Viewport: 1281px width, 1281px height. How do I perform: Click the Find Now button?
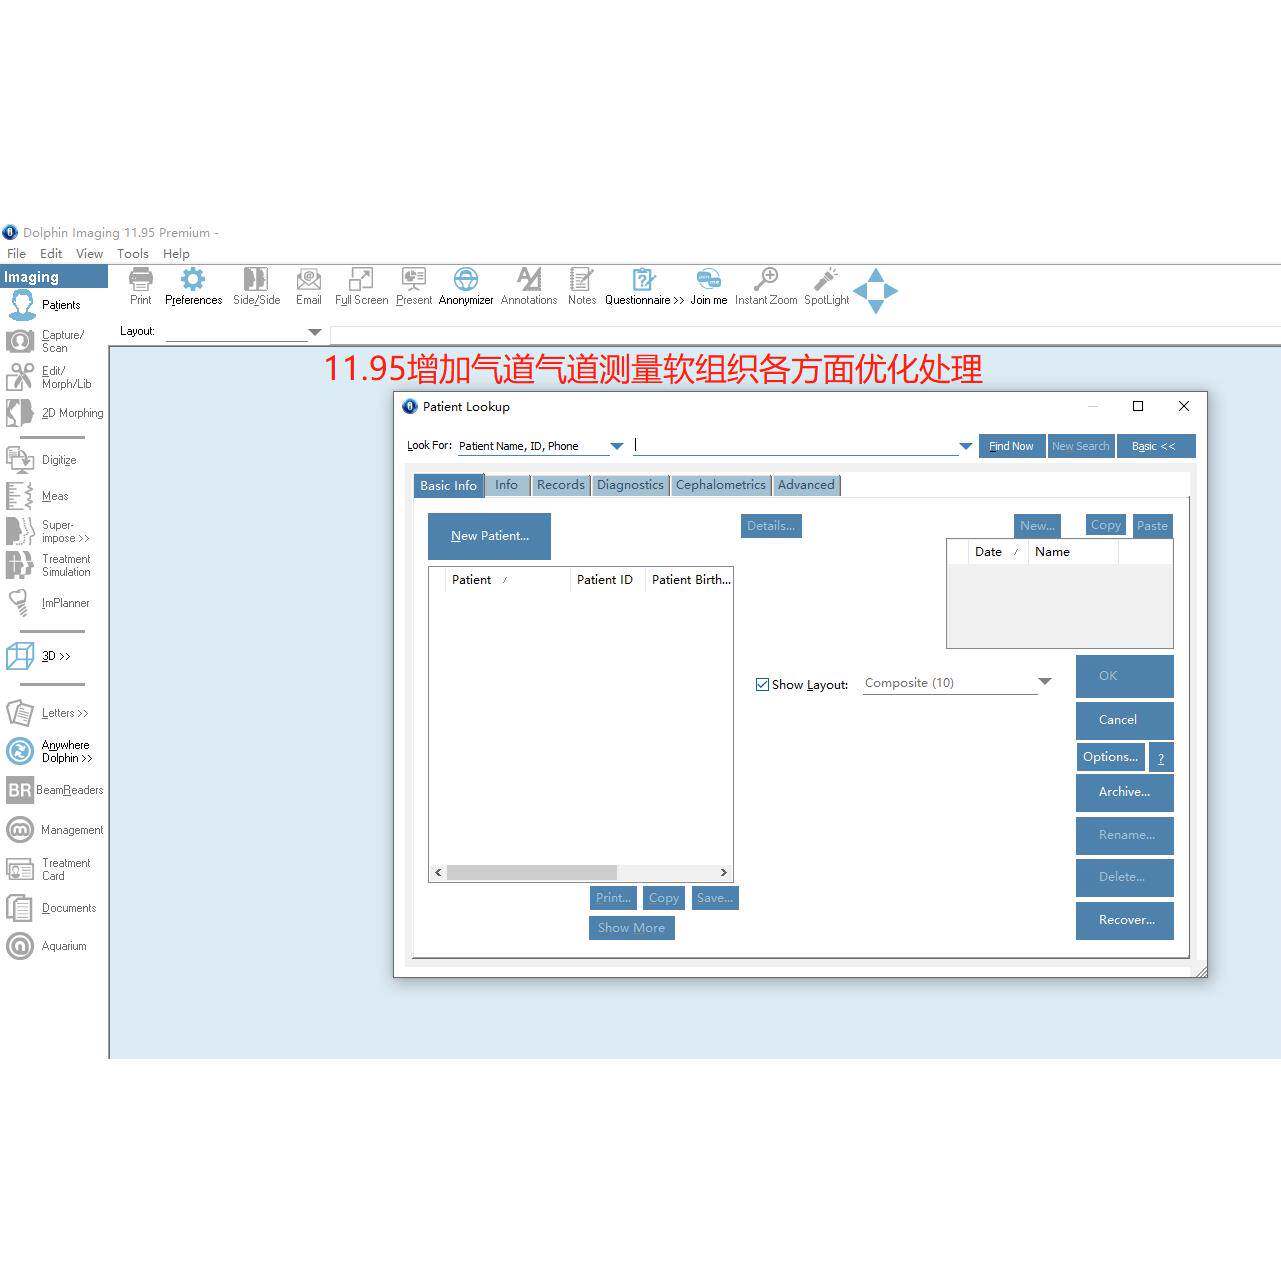pos(1012,446)
